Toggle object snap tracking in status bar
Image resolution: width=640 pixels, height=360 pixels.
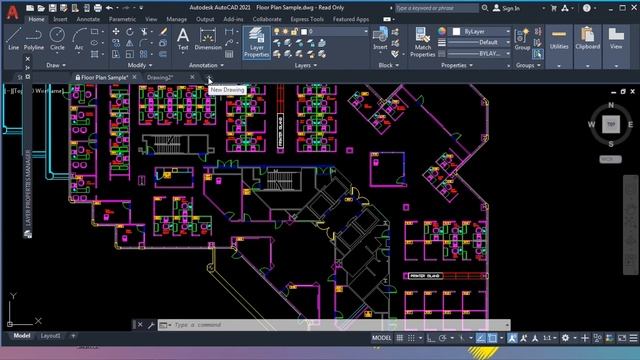click(x=481, y=338)
